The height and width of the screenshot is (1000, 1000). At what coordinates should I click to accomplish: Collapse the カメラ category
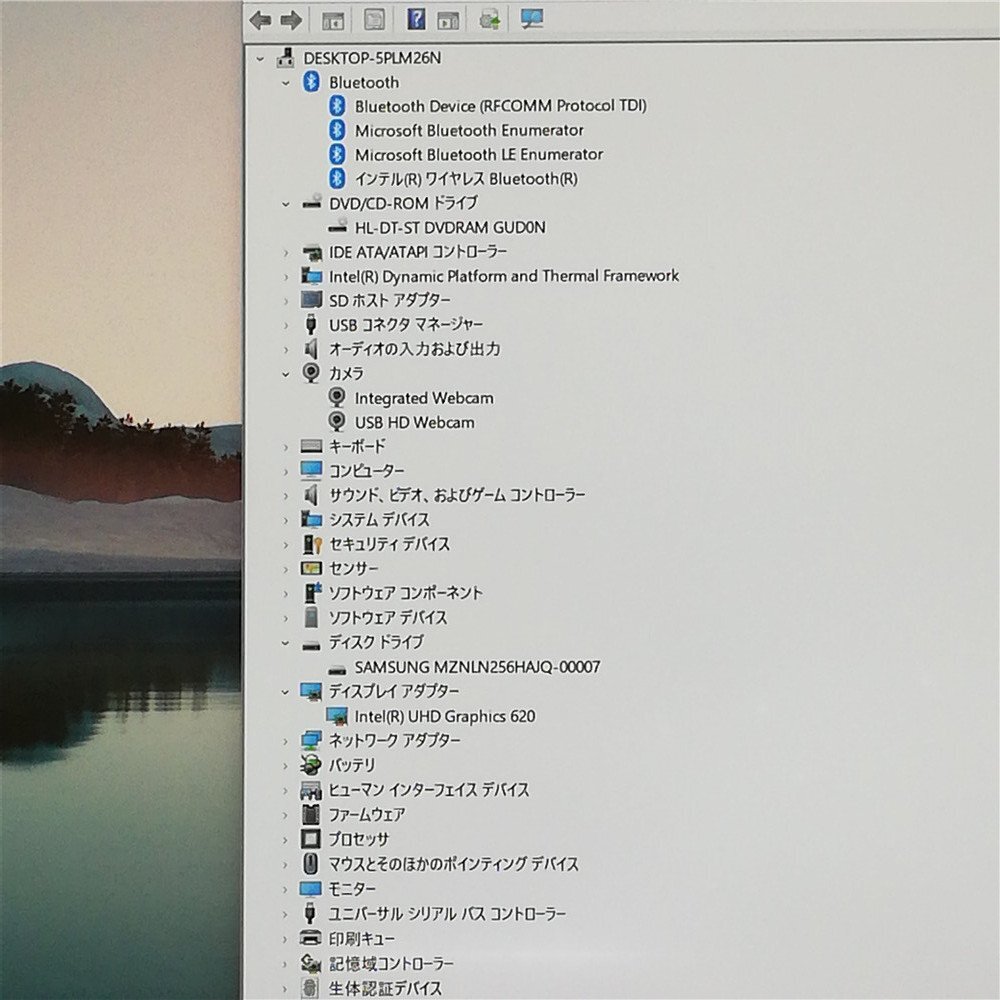tap(286, 374)
